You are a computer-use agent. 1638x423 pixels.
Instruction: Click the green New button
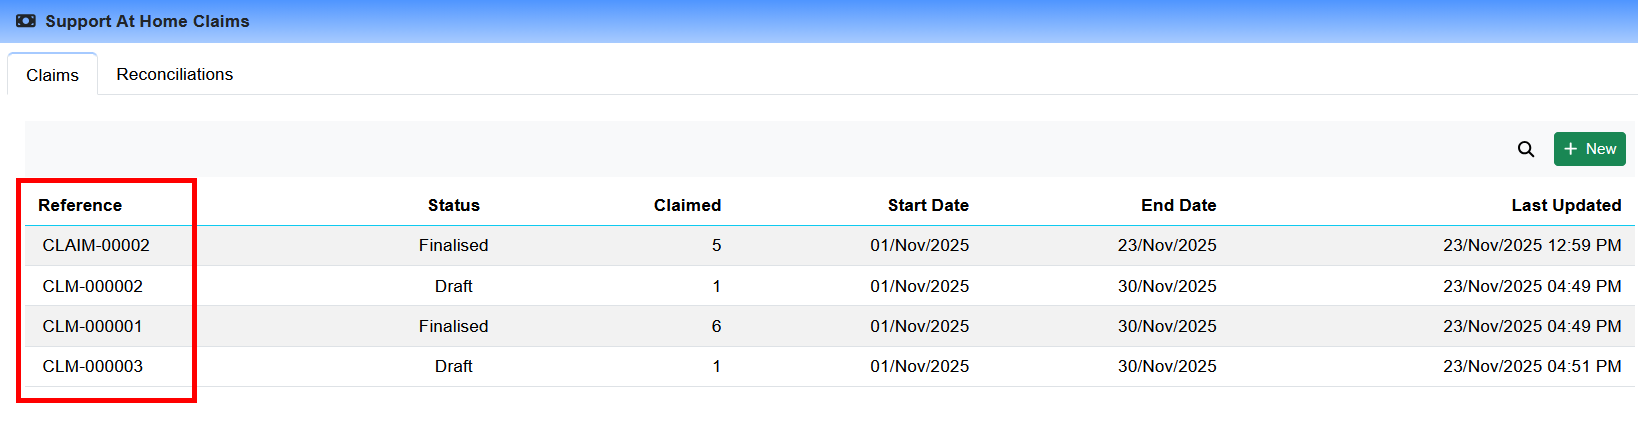point(1589,149)
